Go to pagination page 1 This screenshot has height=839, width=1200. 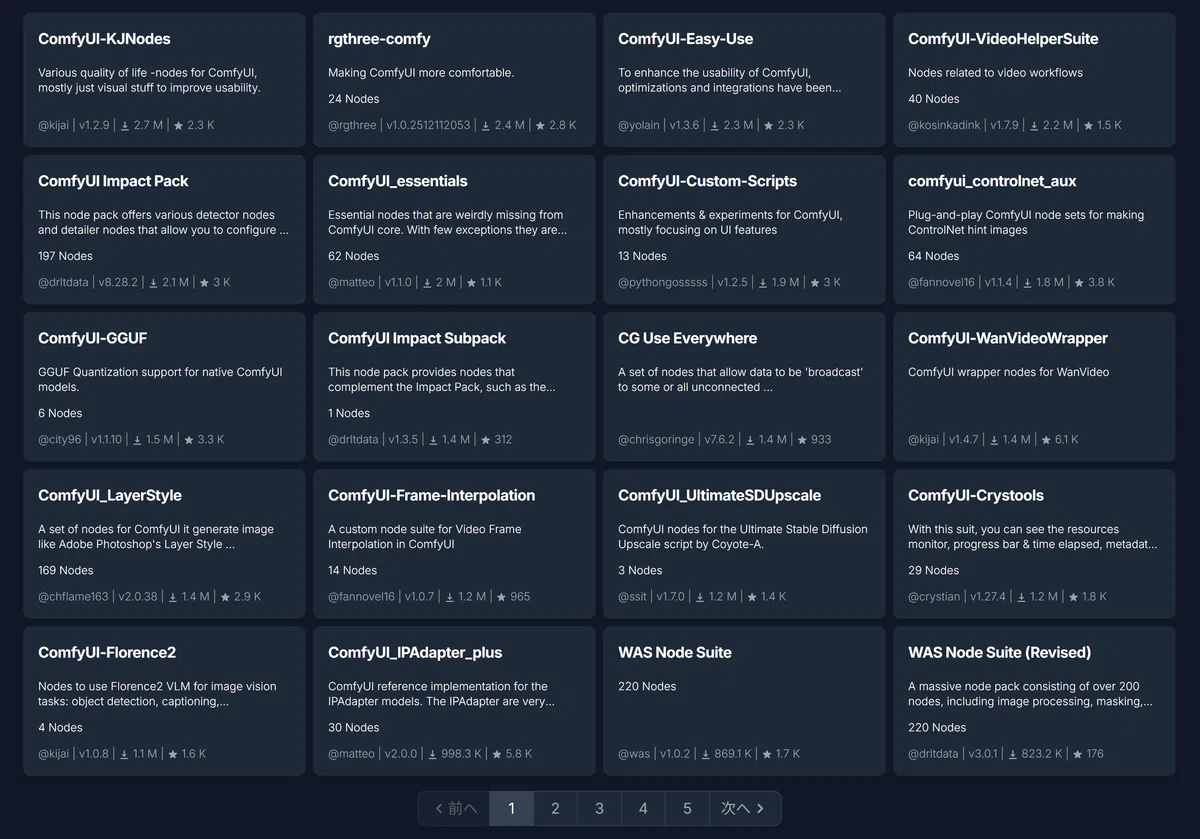[x=512, y=808]
